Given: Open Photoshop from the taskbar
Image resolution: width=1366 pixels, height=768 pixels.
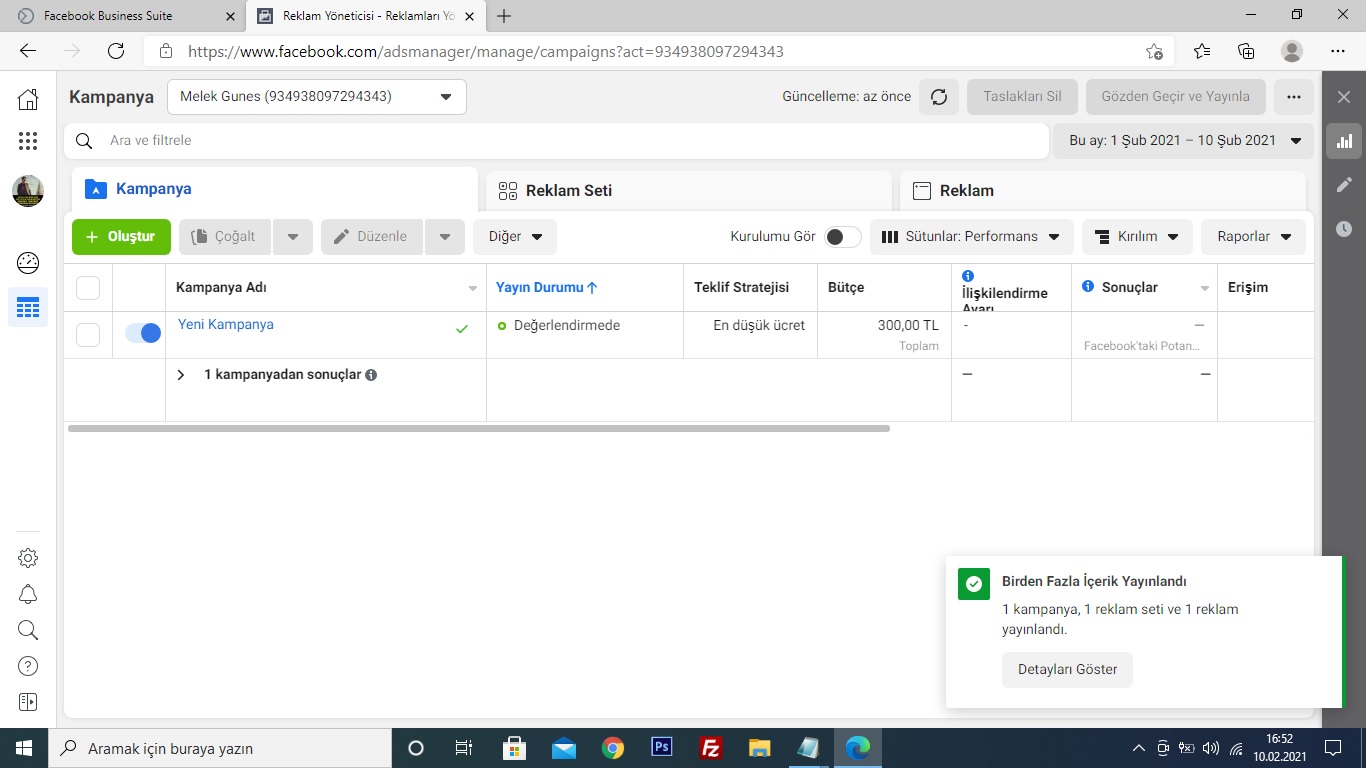Looking at the screenshot, I should tap(662, 748).
